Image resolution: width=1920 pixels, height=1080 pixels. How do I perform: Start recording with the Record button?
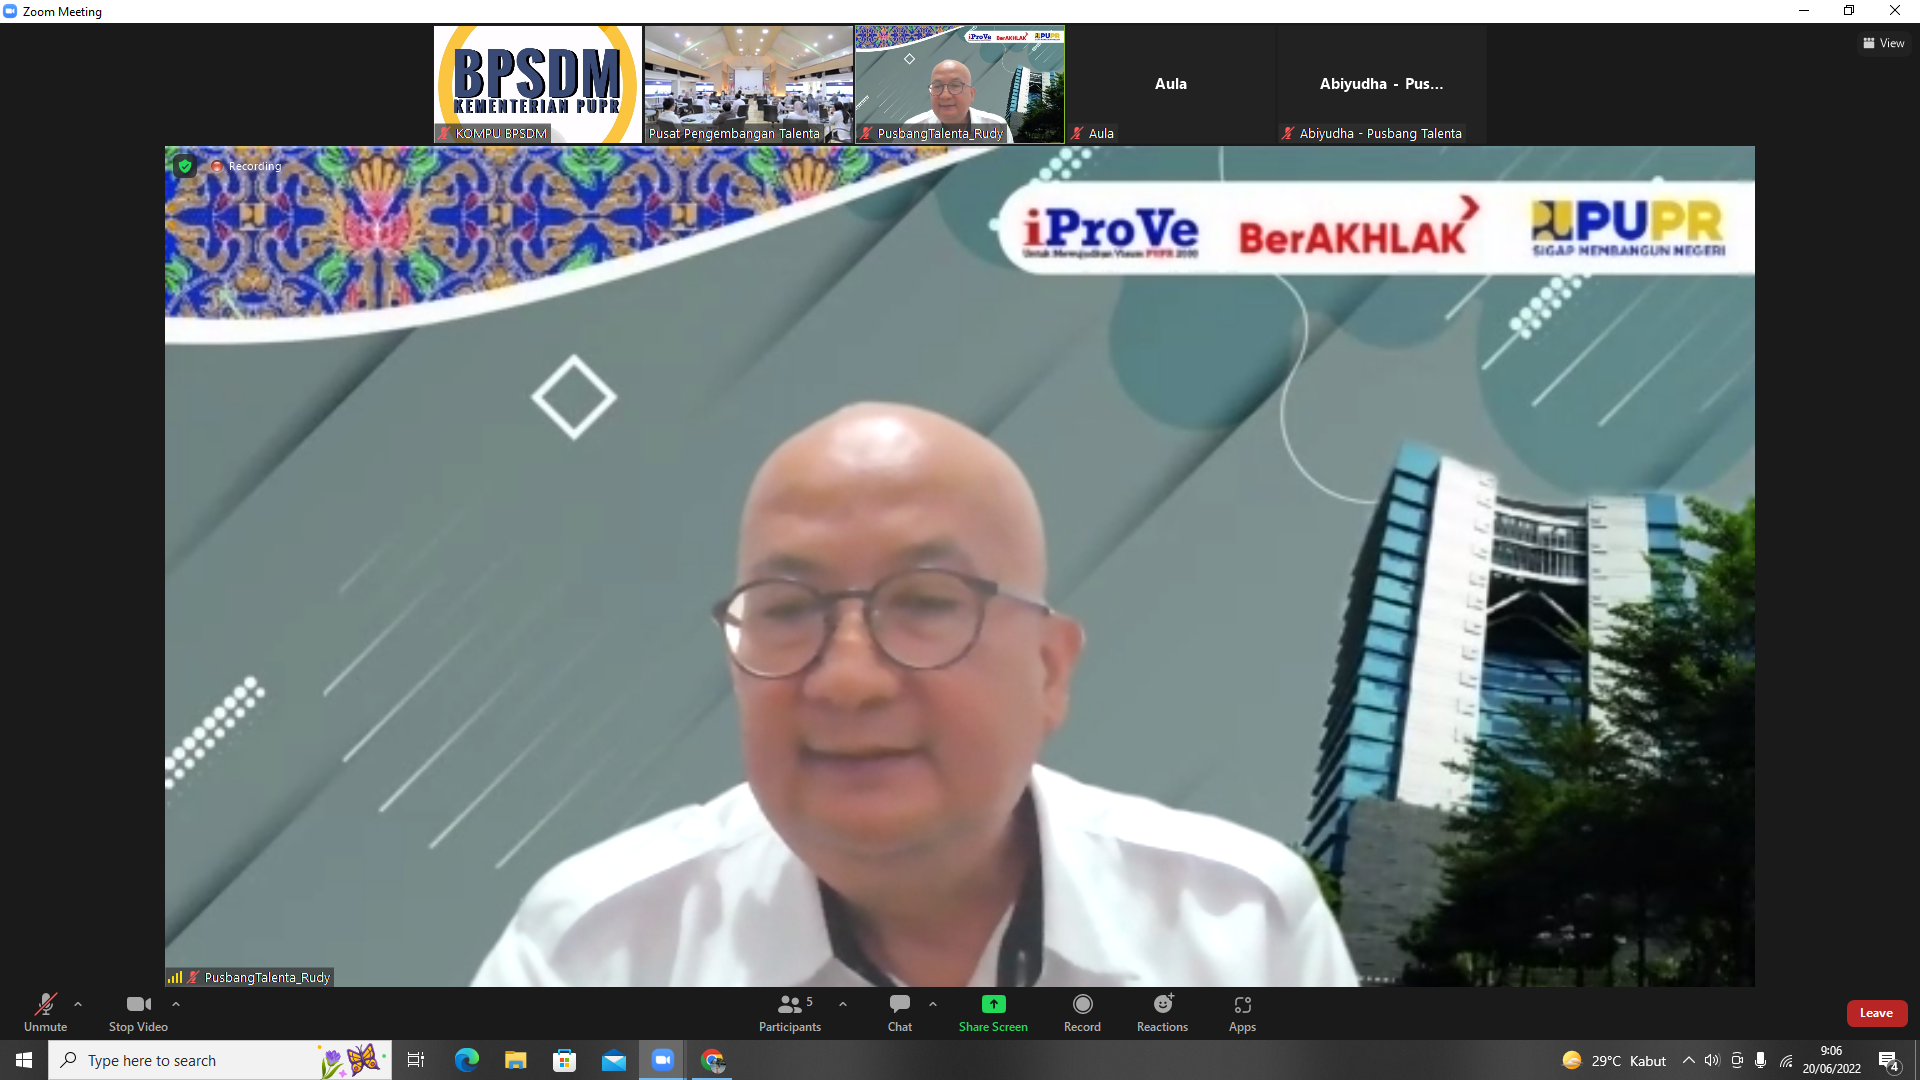coord(1082,1012)
